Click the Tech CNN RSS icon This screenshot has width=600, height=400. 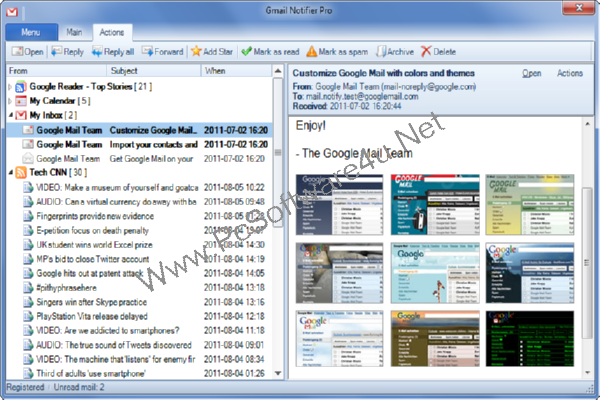(21, 173)
